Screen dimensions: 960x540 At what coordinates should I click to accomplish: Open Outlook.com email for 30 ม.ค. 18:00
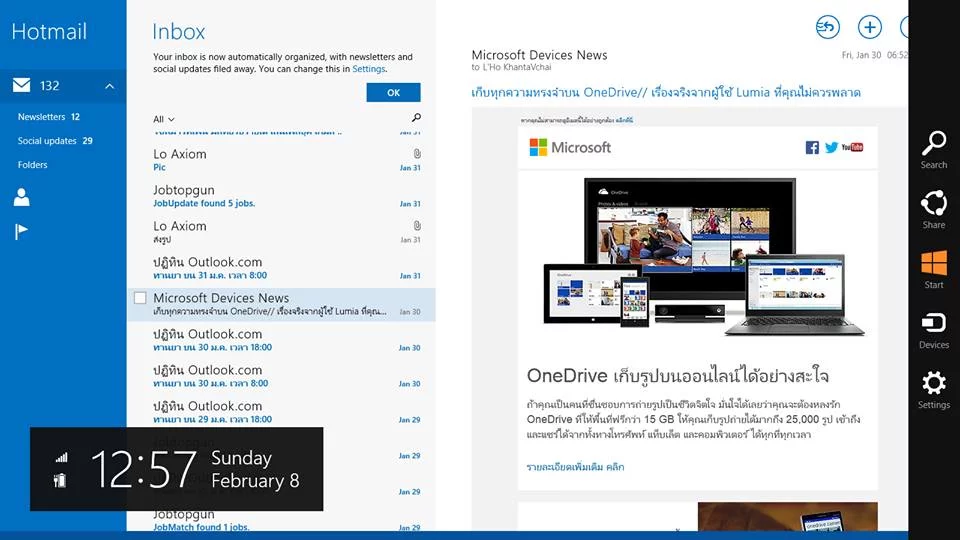[x=282, y=340]
